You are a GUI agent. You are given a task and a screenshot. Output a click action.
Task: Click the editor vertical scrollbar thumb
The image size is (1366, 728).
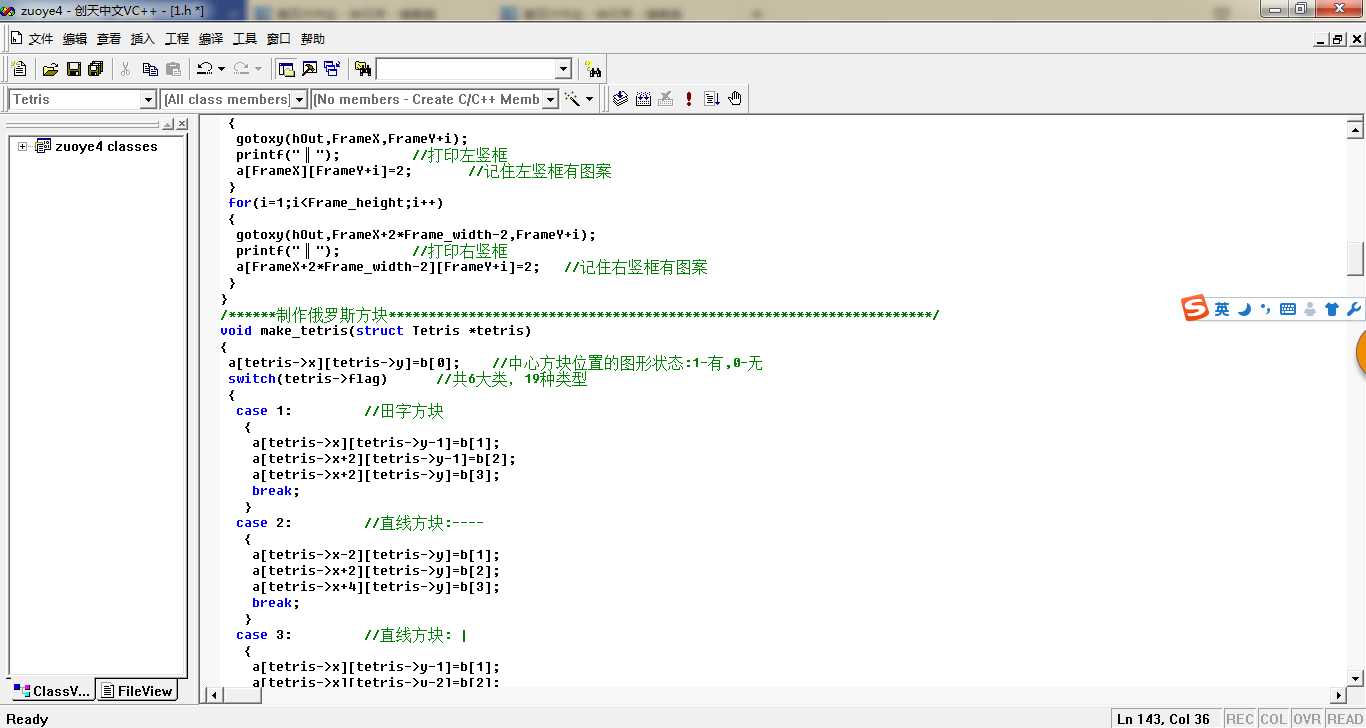[x=1355, y=259]
